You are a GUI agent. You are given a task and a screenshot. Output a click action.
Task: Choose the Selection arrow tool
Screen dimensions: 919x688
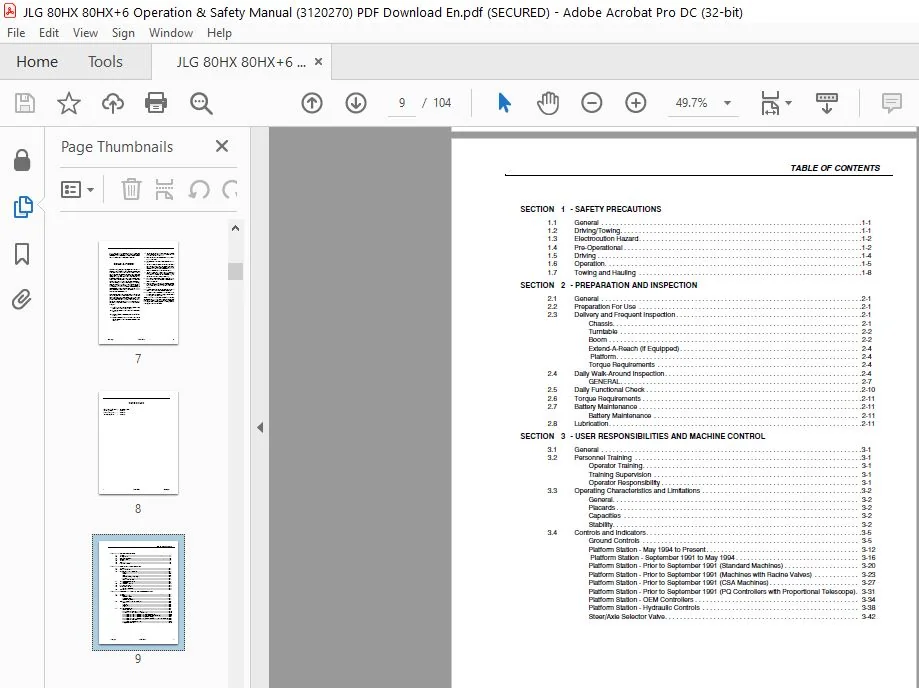(504, 103)
